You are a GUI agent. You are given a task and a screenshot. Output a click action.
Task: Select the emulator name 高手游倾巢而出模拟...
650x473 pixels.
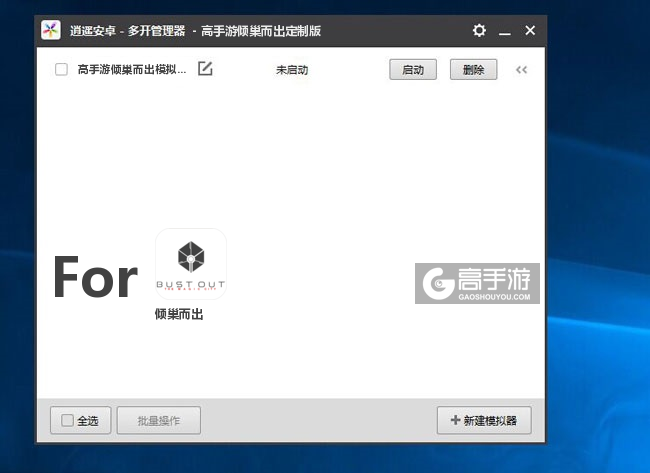tap(132, 69)
